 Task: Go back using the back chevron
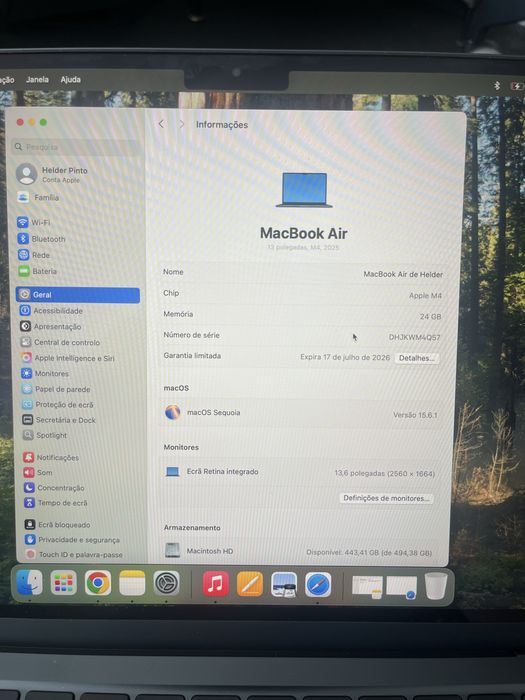pyautogui.click(x=161, y=124)
